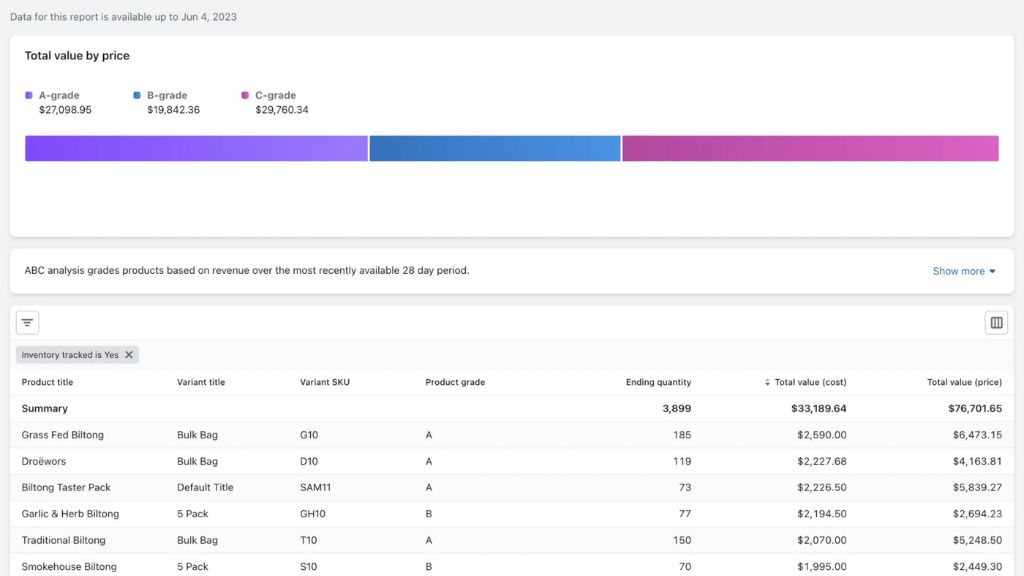Open the filter options icon
The height and width of the screenshot is (576, 1024).
coord(27,322)
